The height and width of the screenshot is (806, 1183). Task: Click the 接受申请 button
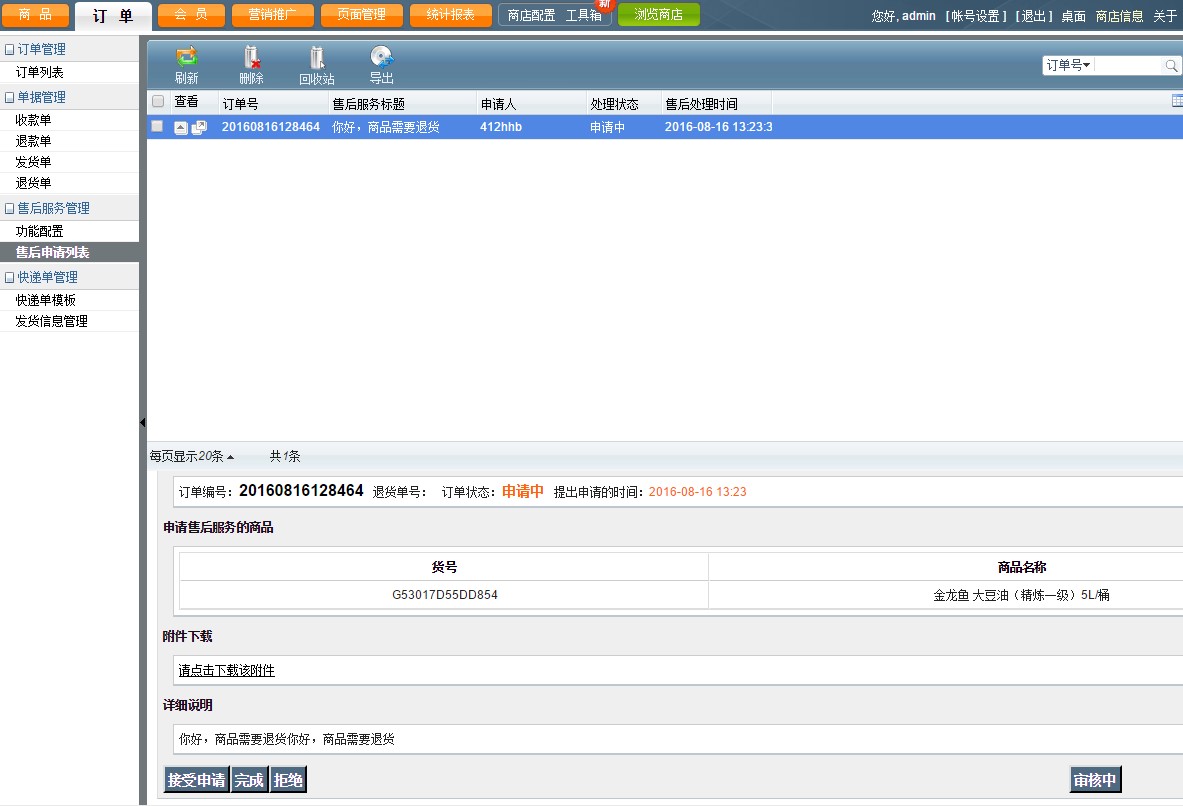pos(196,780)
